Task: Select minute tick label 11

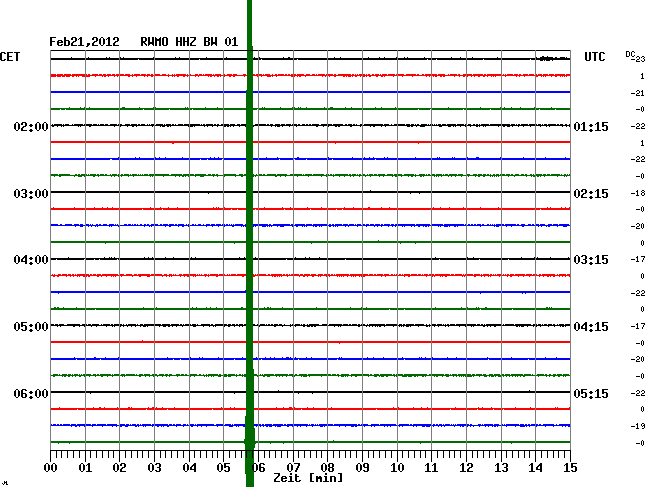Action: pos(431,468)
